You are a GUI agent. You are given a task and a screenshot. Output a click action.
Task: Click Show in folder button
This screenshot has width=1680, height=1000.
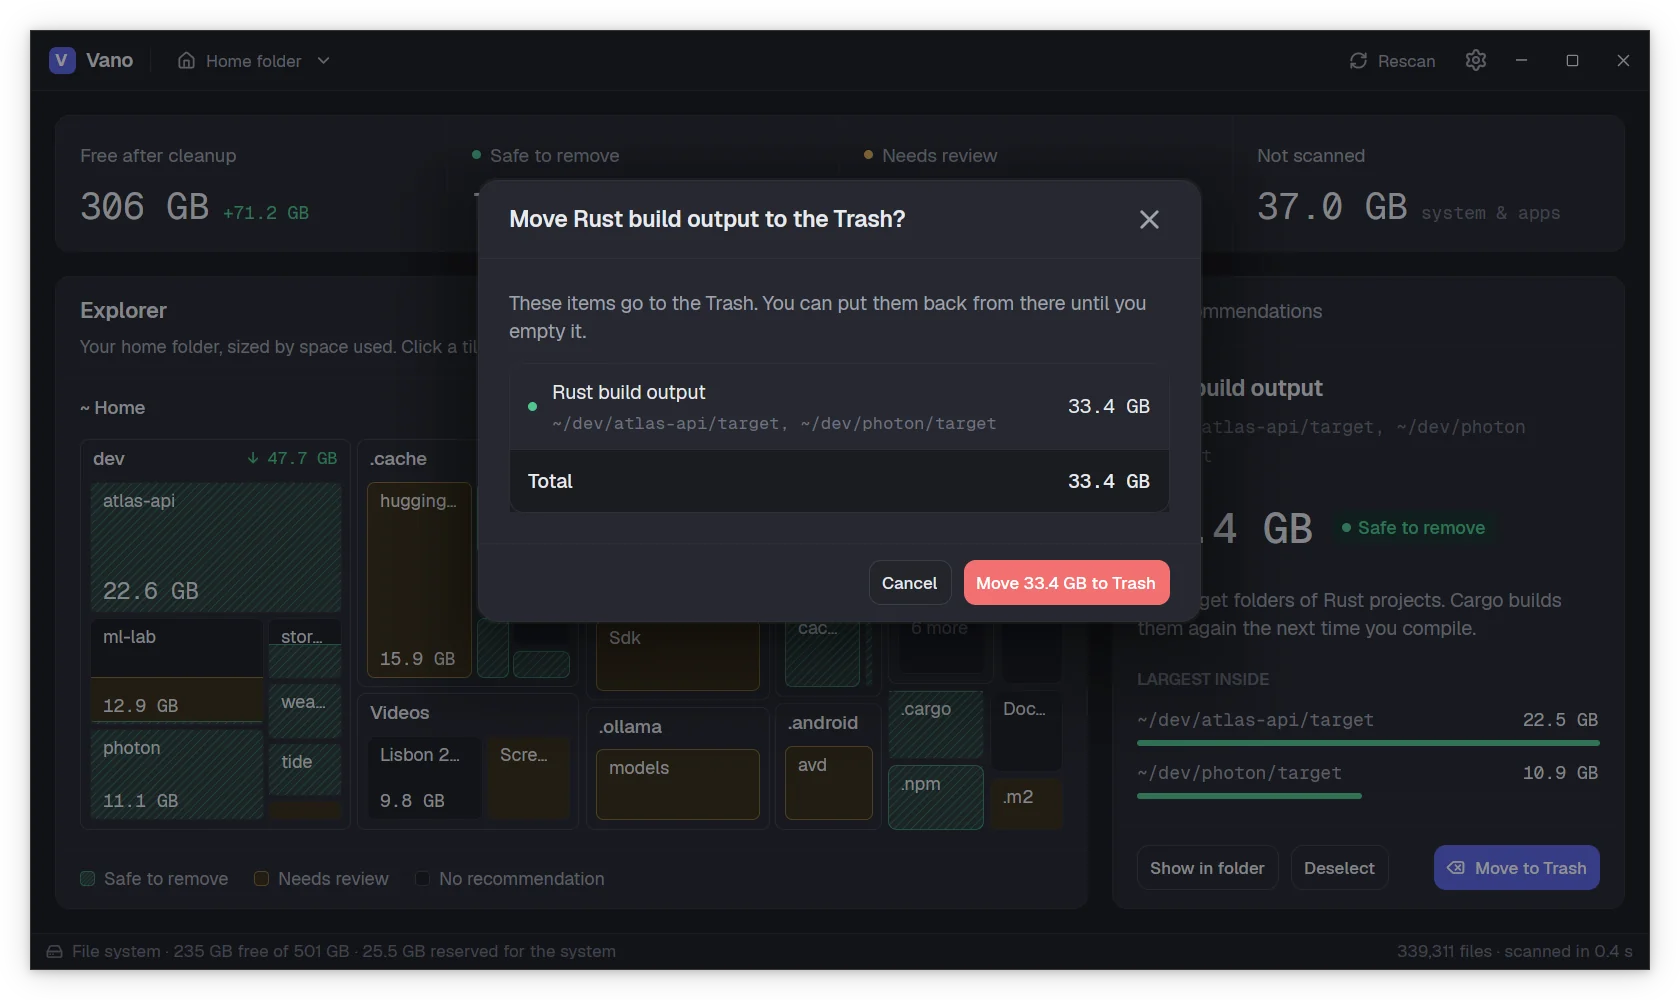coord(1207,868)
